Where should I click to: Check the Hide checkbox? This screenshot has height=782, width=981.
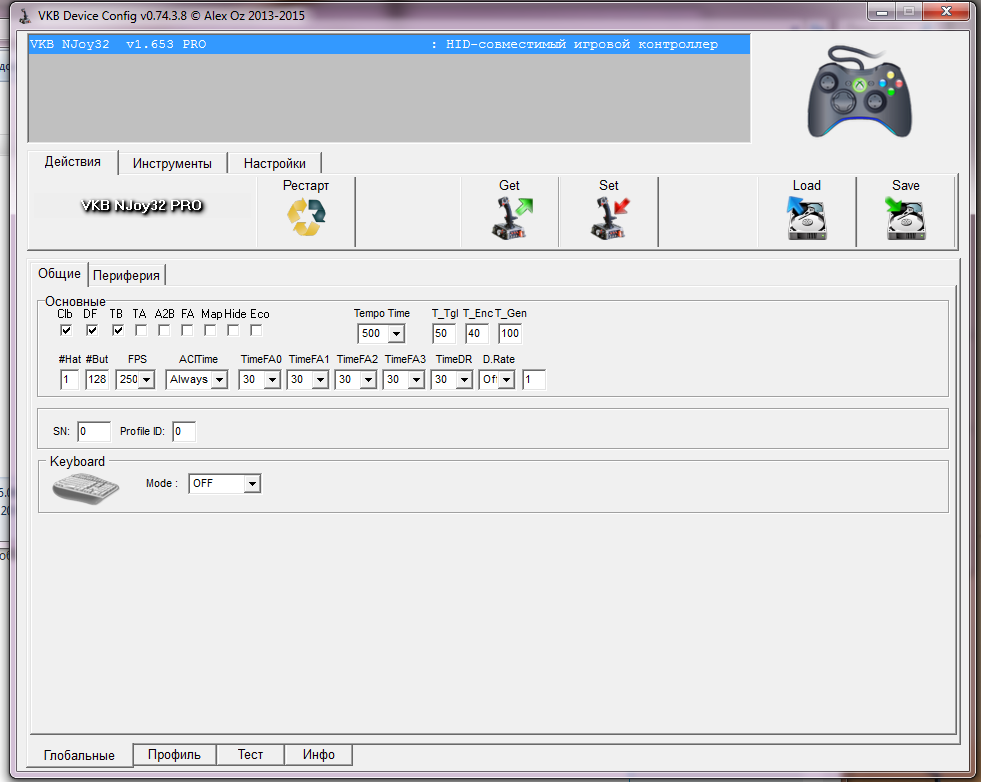coord(233,330)
